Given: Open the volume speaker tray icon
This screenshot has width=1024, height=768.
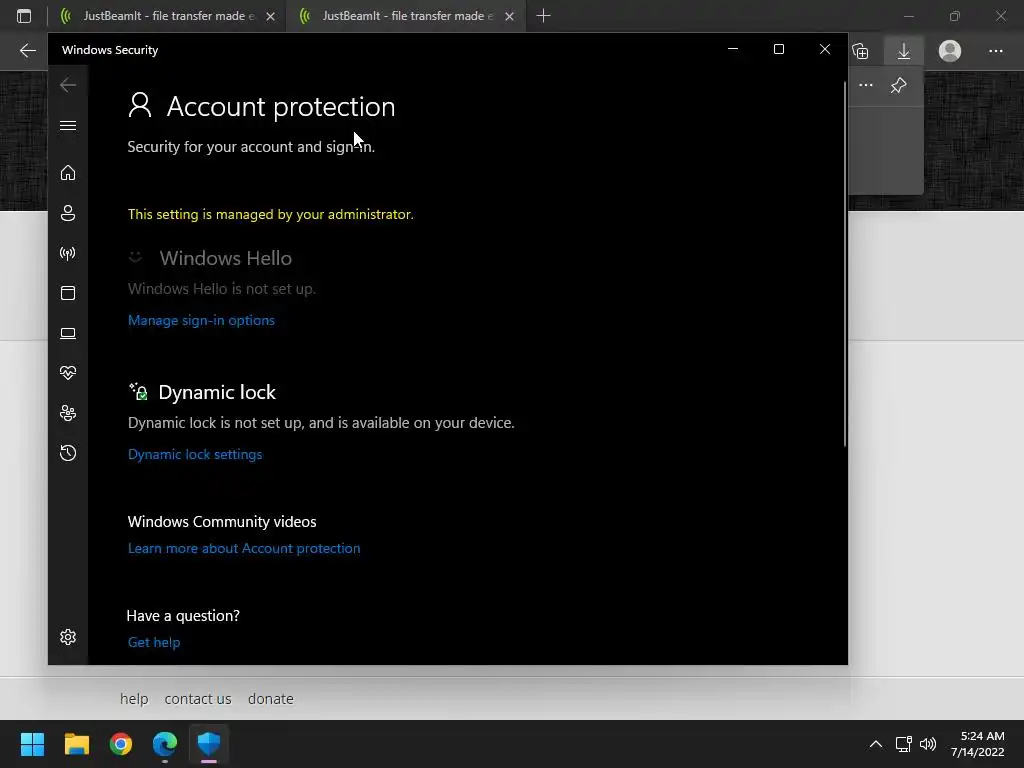Looking at the screenshot, I should click(x=927, y=744).
